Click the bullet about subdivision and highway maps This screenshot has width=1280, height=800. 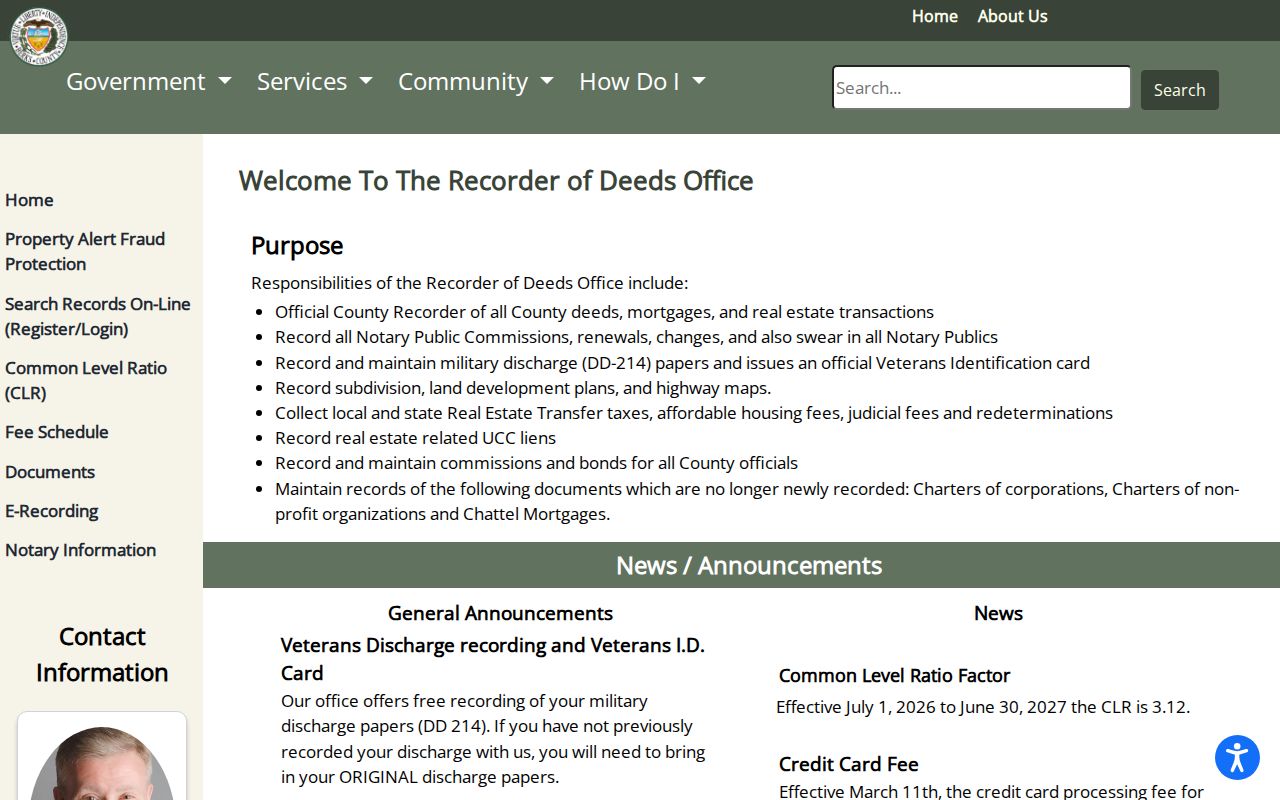point(523,388)
